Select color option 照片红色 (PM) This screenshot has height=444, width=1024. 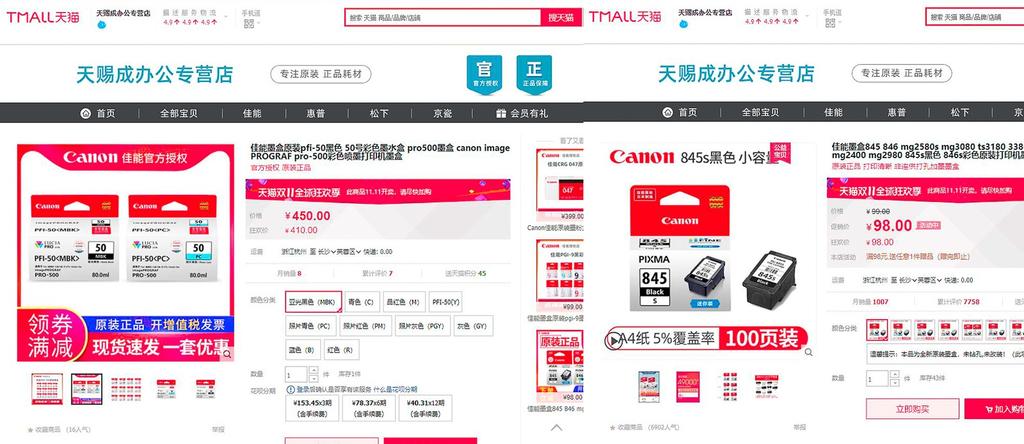pos(365,326)
